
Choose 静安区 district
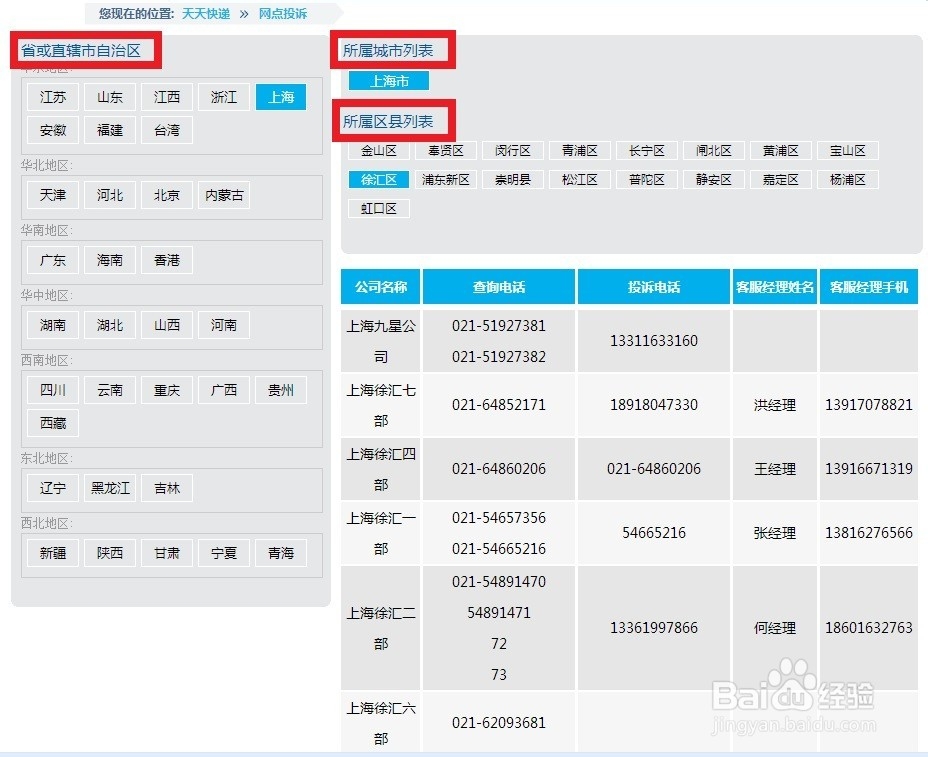714,180
